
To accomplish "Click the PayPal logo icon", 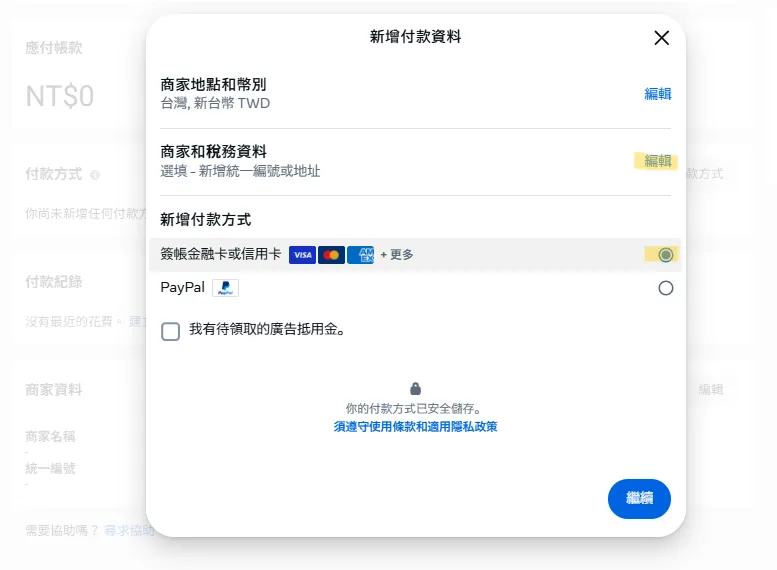I will pyautogui.click(x=225, y=288).
